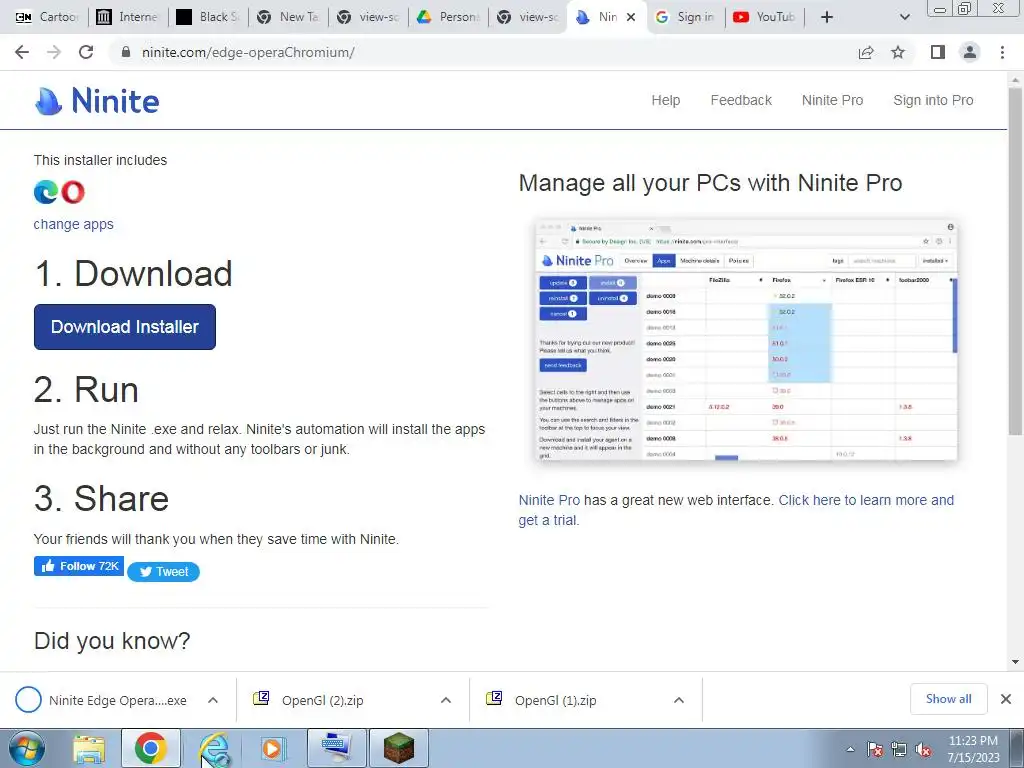Click the Action Center flag tray icon

tap(876, 750)
